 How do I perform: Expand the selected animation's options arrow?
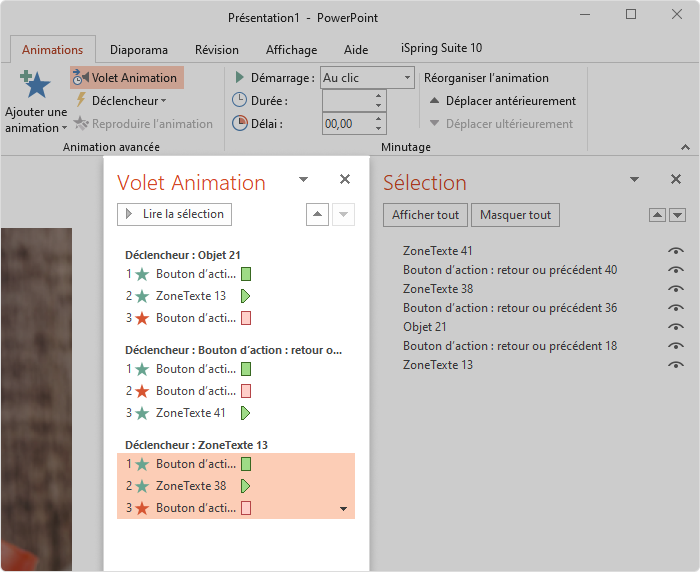[343, 509]
